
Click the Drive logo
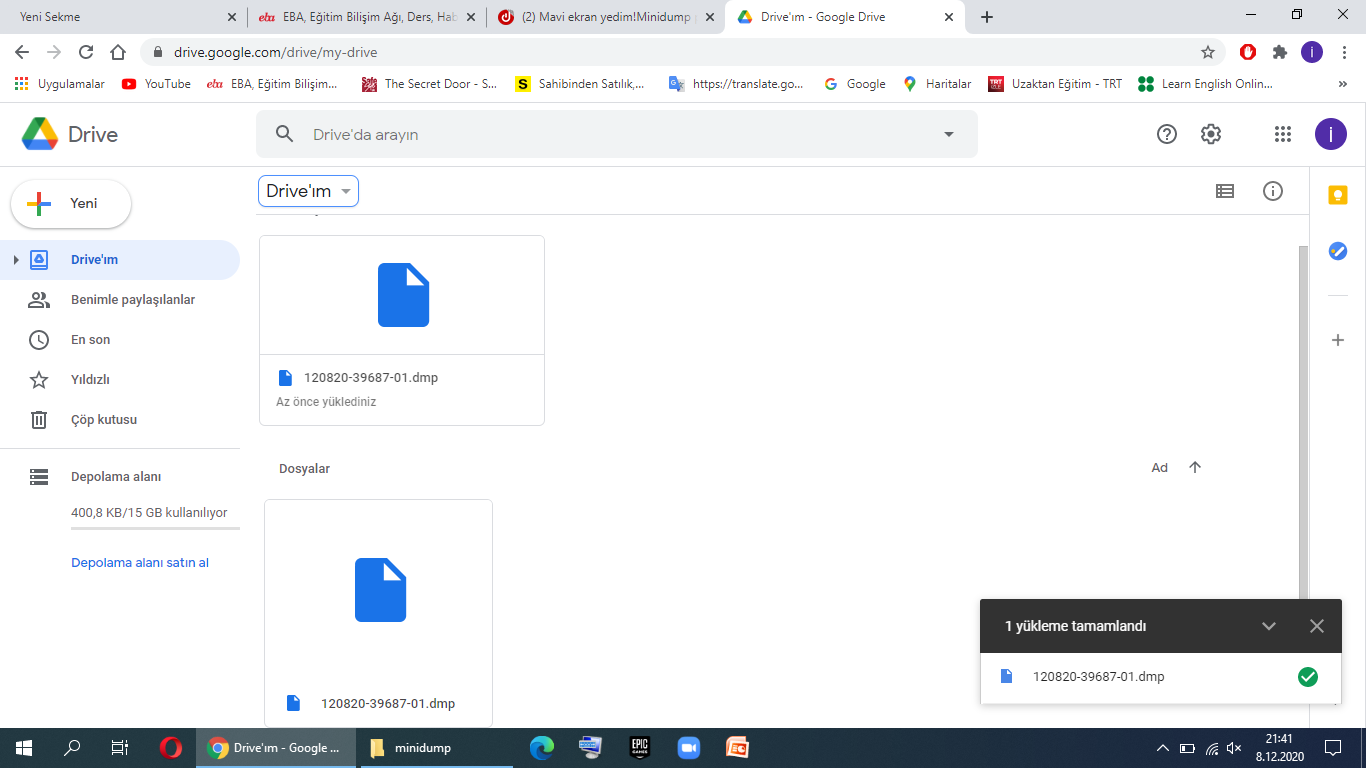point(70,134)
